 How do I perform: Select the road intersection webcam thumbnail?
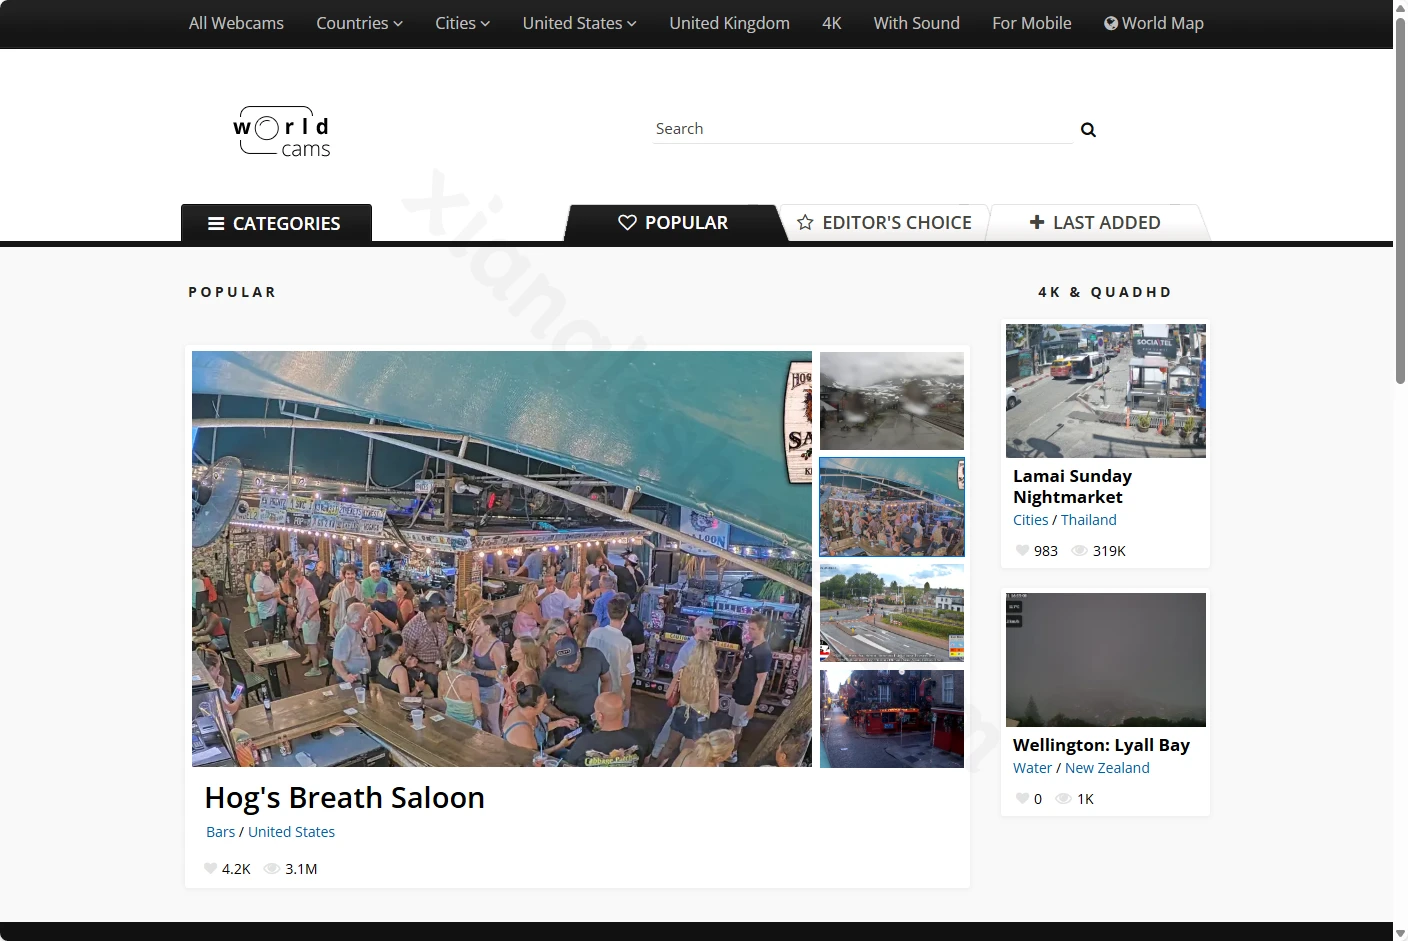tap(892, 612)
